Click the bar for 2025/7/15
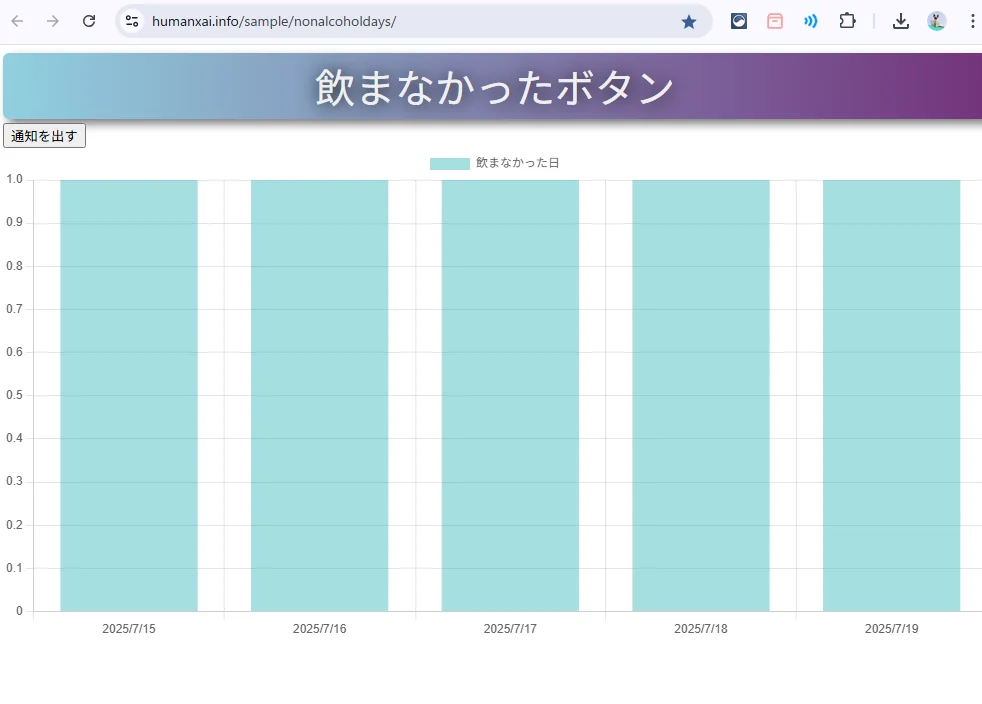This screenshot has height=704, width=982. [129, 395]
